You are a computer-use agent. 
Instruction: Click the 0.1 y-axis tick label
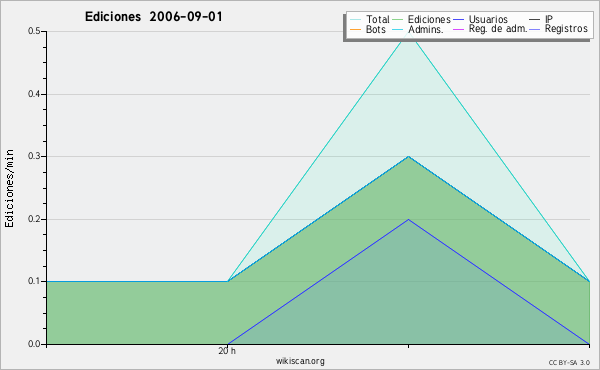(34, 281)
